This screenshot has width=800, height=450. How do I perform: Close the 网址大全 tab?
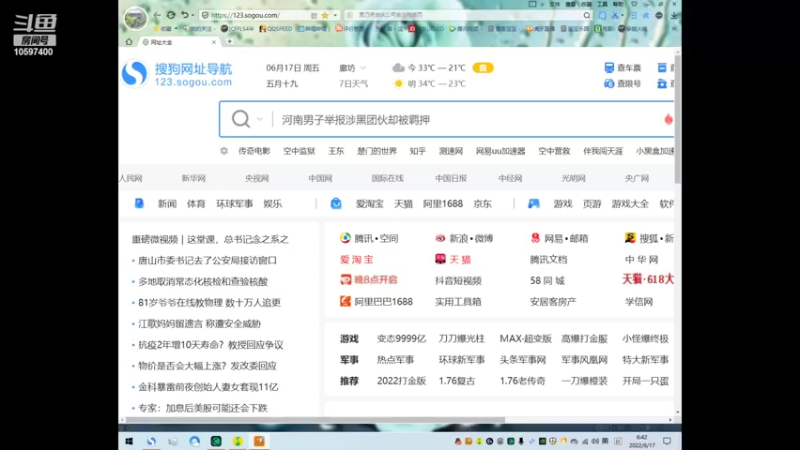pyautogui.click(x=214, y=42)
